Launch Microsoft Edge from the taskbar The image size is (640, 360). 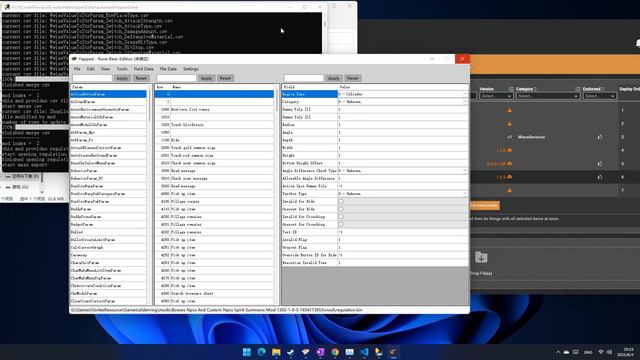[x=262, y=352]
